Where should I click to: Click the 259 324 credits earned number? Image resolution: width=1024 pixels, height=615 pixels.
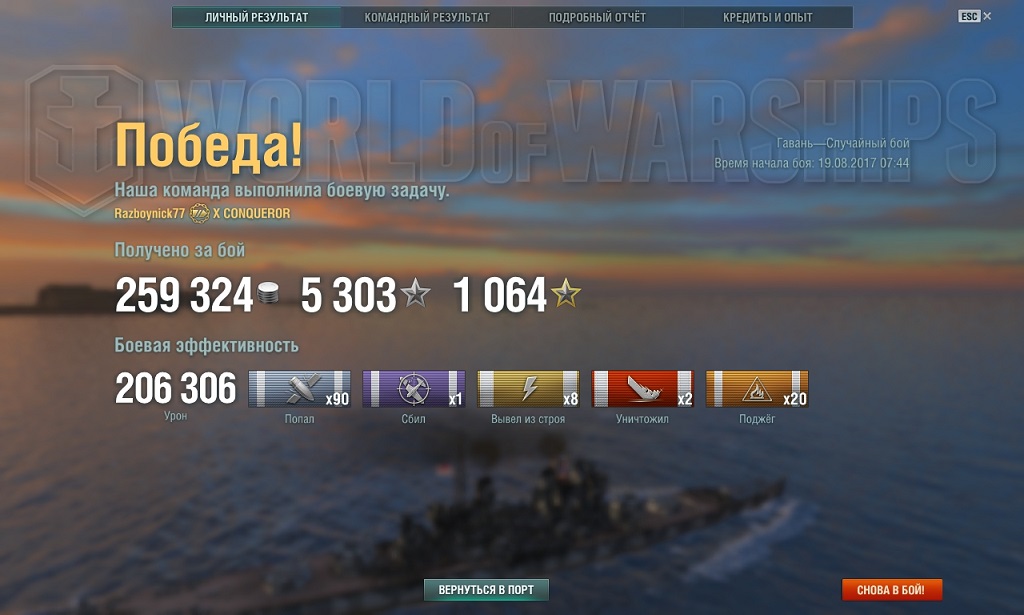pos(184,294)
